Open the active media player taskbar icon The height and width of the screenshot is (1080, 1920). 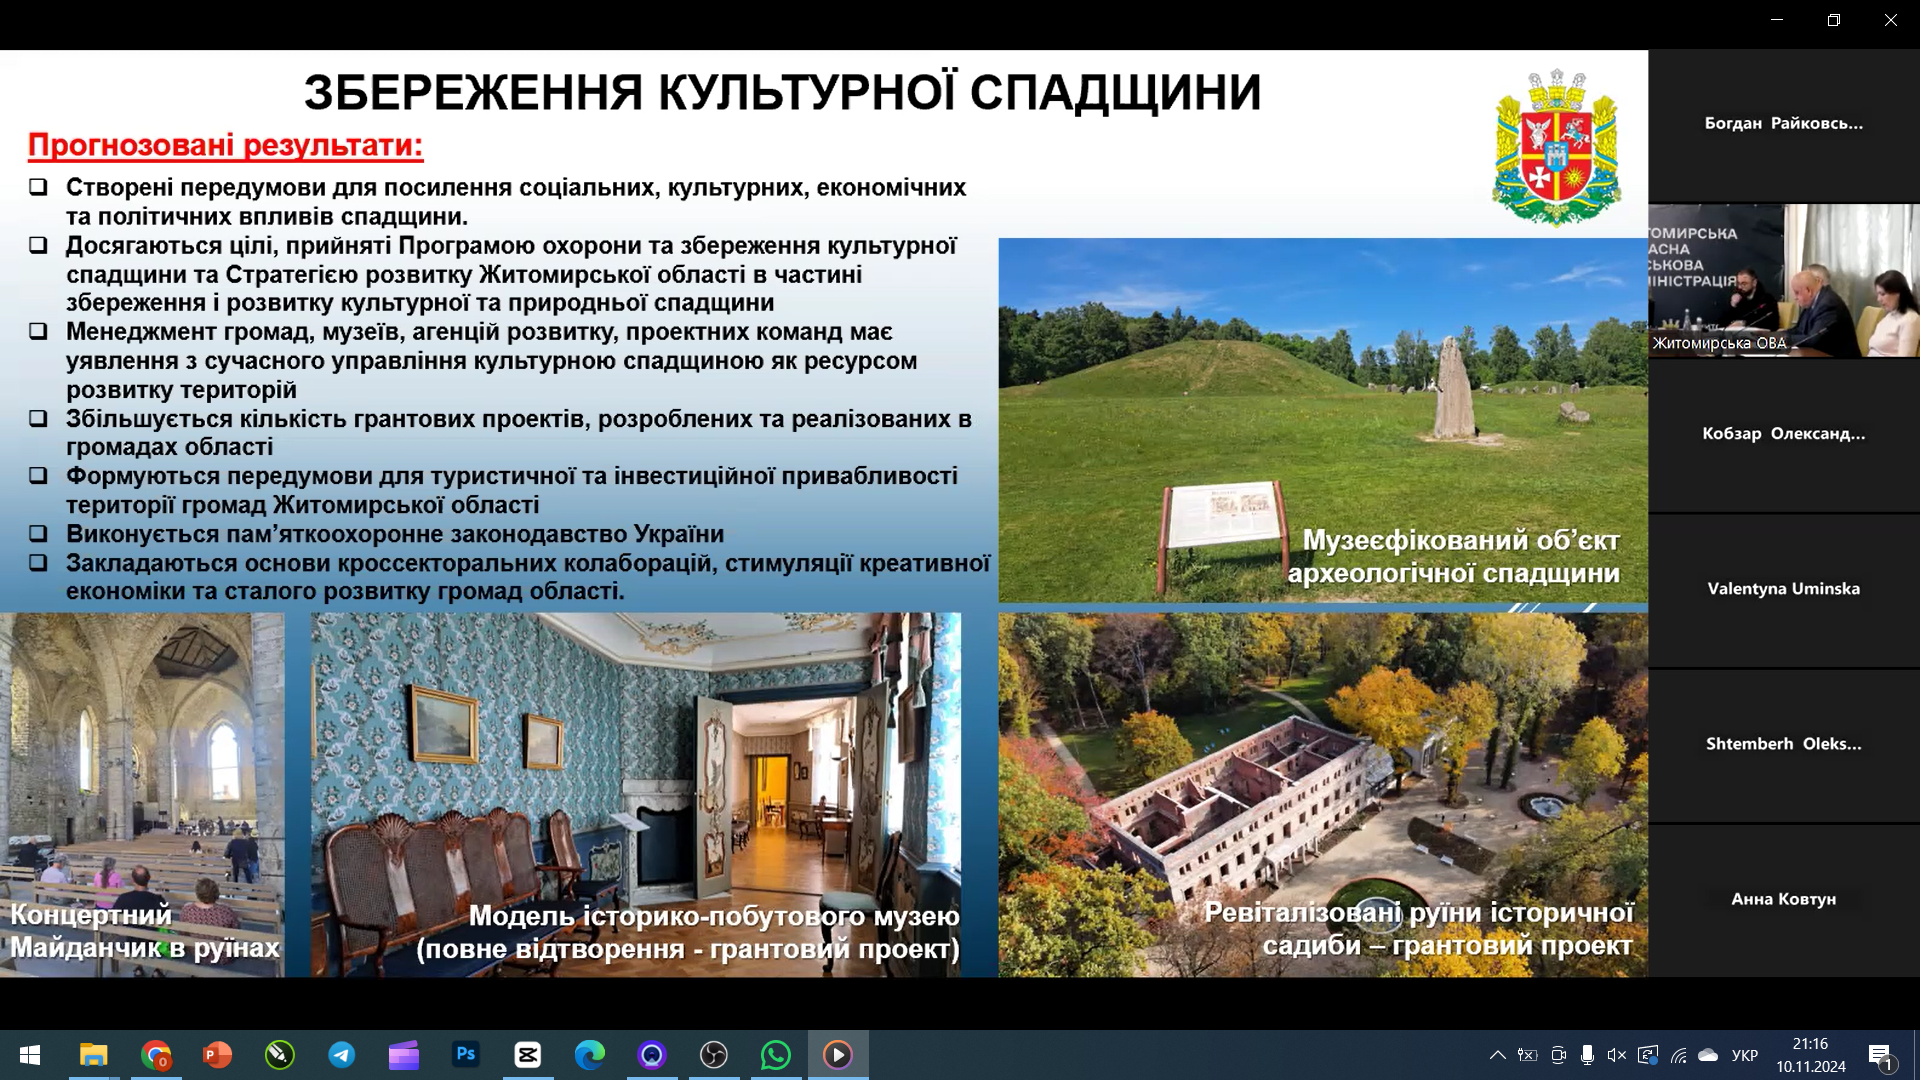pyautogui.click(x=838, y=1055)
